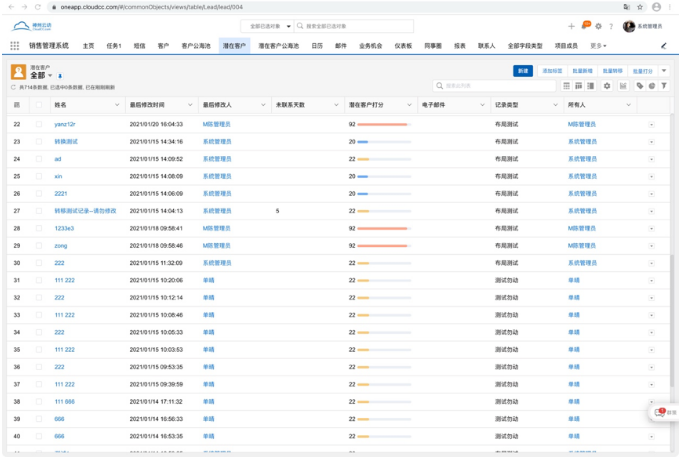Open list settings gear icon
This screenshot has height=460, width=679.
click(606, 86)
